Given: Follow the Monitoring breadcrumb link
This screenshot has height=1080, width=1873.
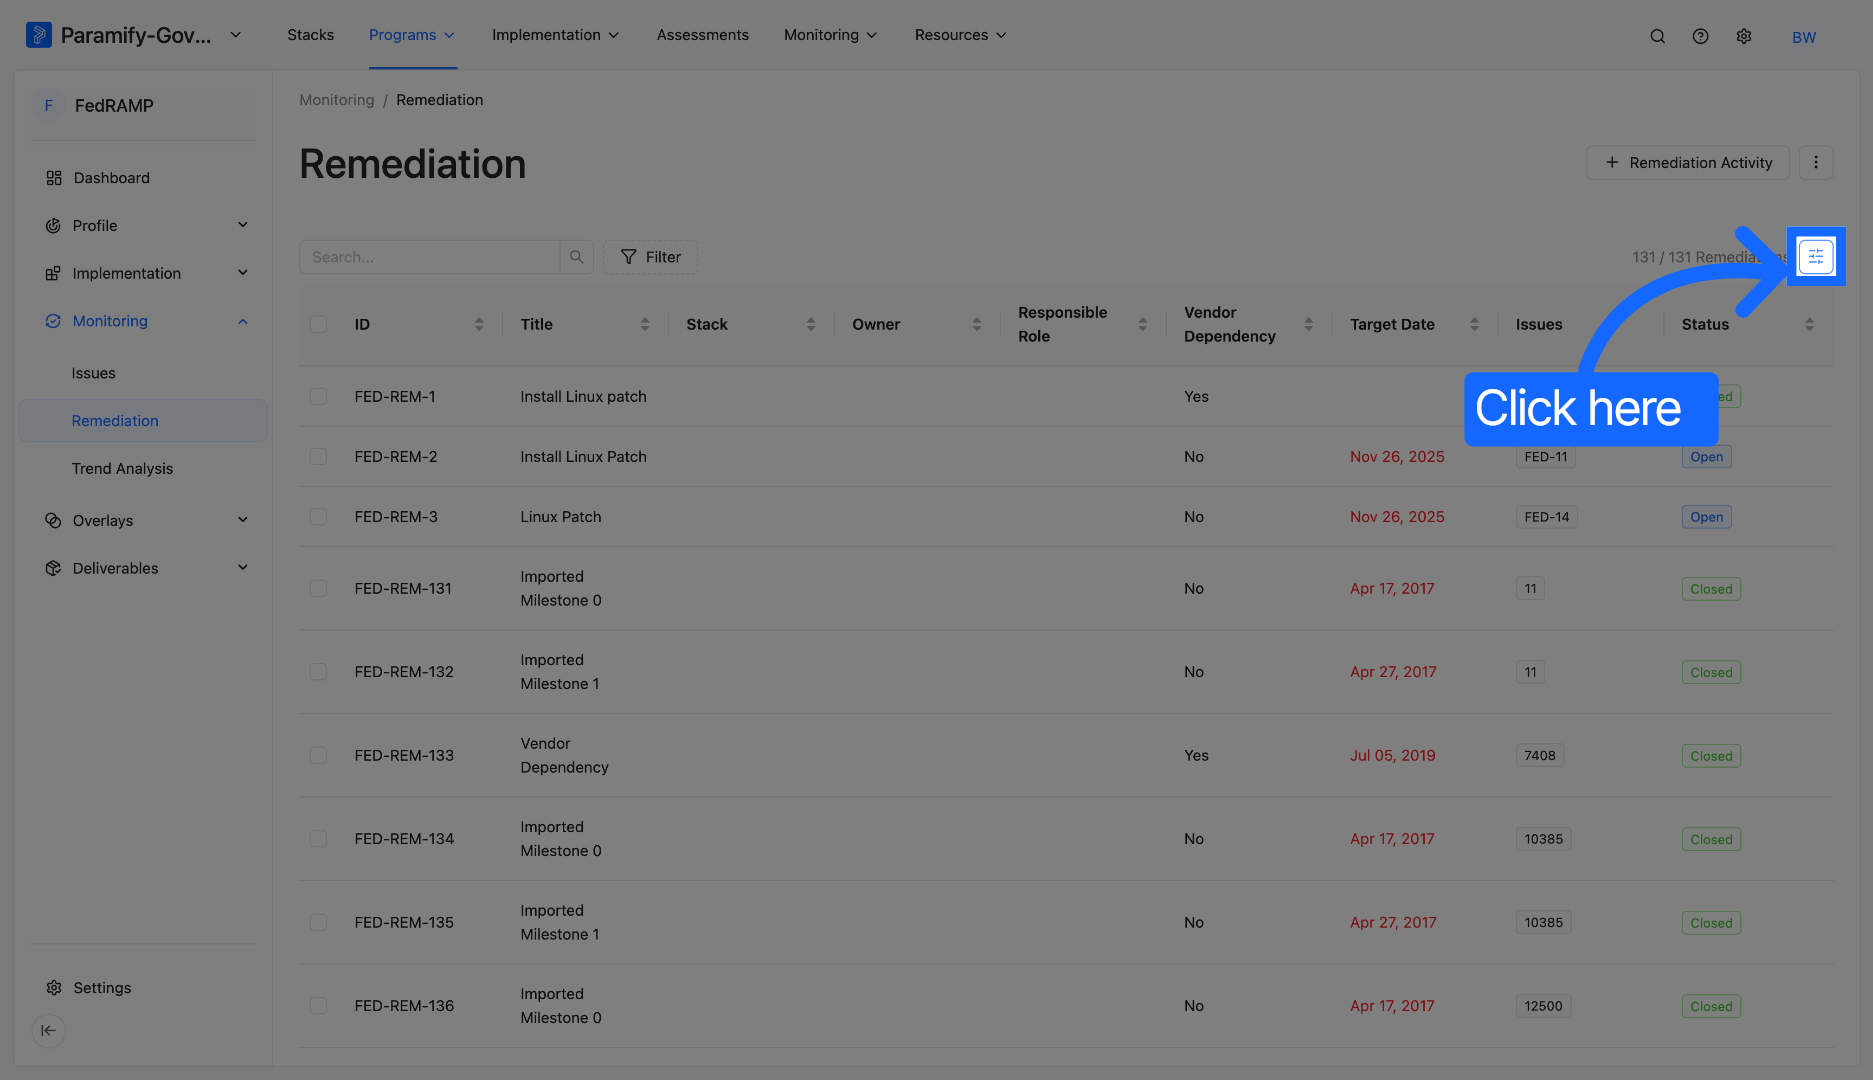Looking at the screenshot, I should click(x=337, y=100).
